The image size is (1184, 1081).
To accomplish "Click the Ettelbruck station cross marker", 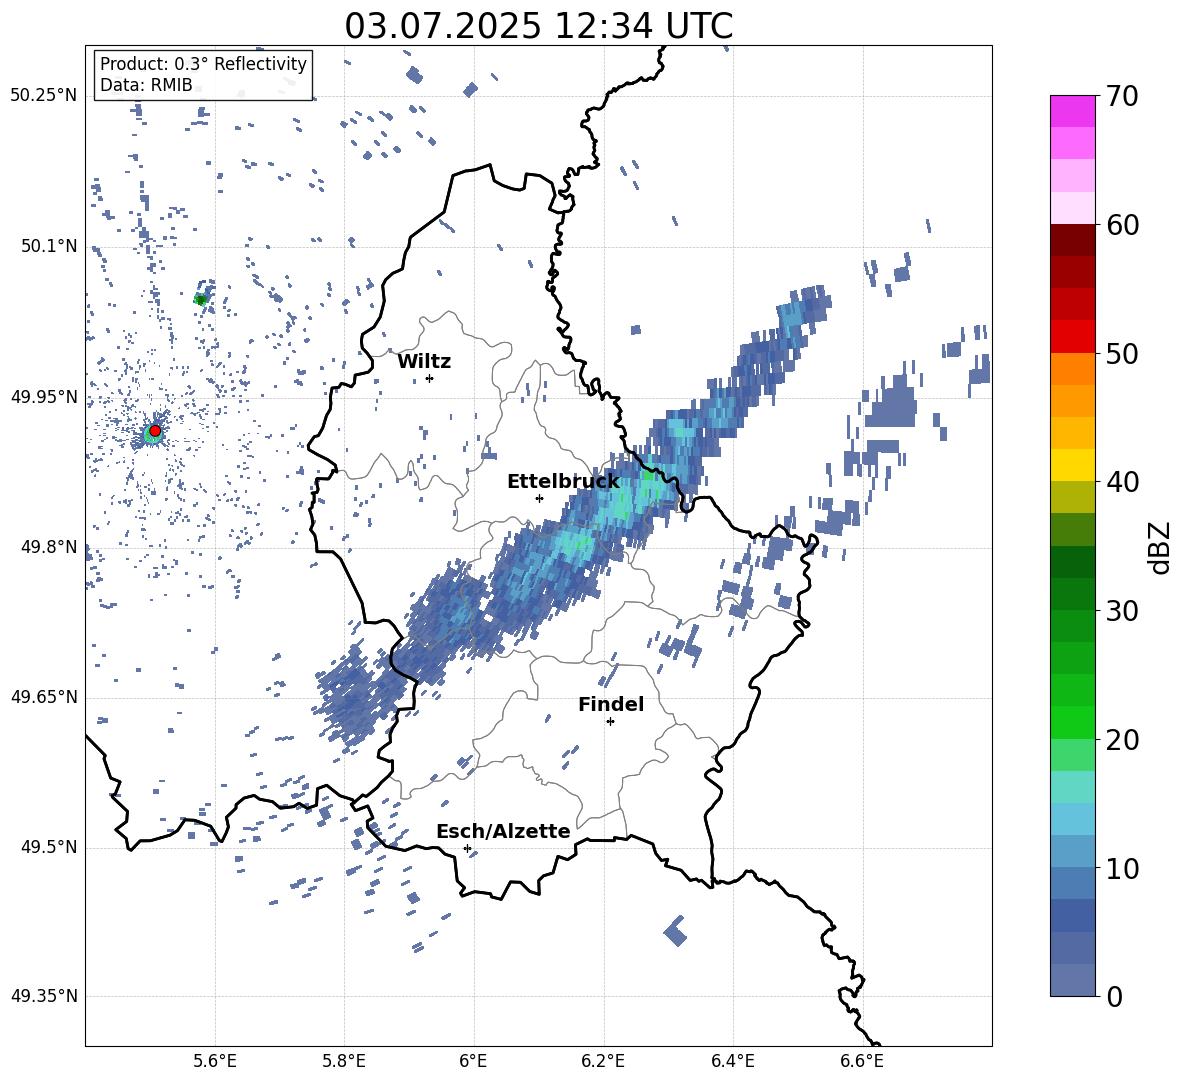I will tap(539, 498).
